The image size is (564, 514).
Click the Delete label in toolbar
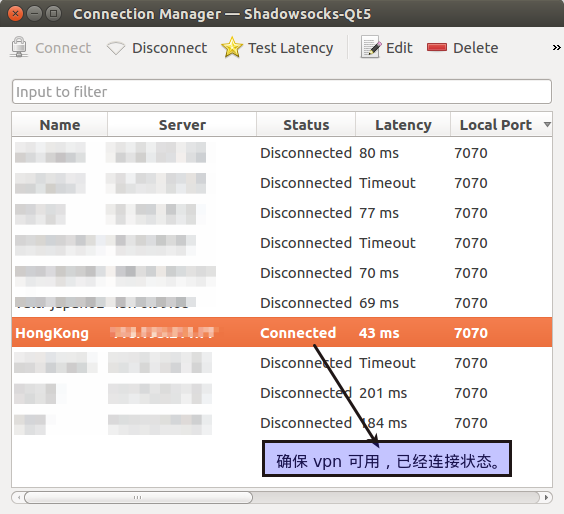tap(476, 48)
